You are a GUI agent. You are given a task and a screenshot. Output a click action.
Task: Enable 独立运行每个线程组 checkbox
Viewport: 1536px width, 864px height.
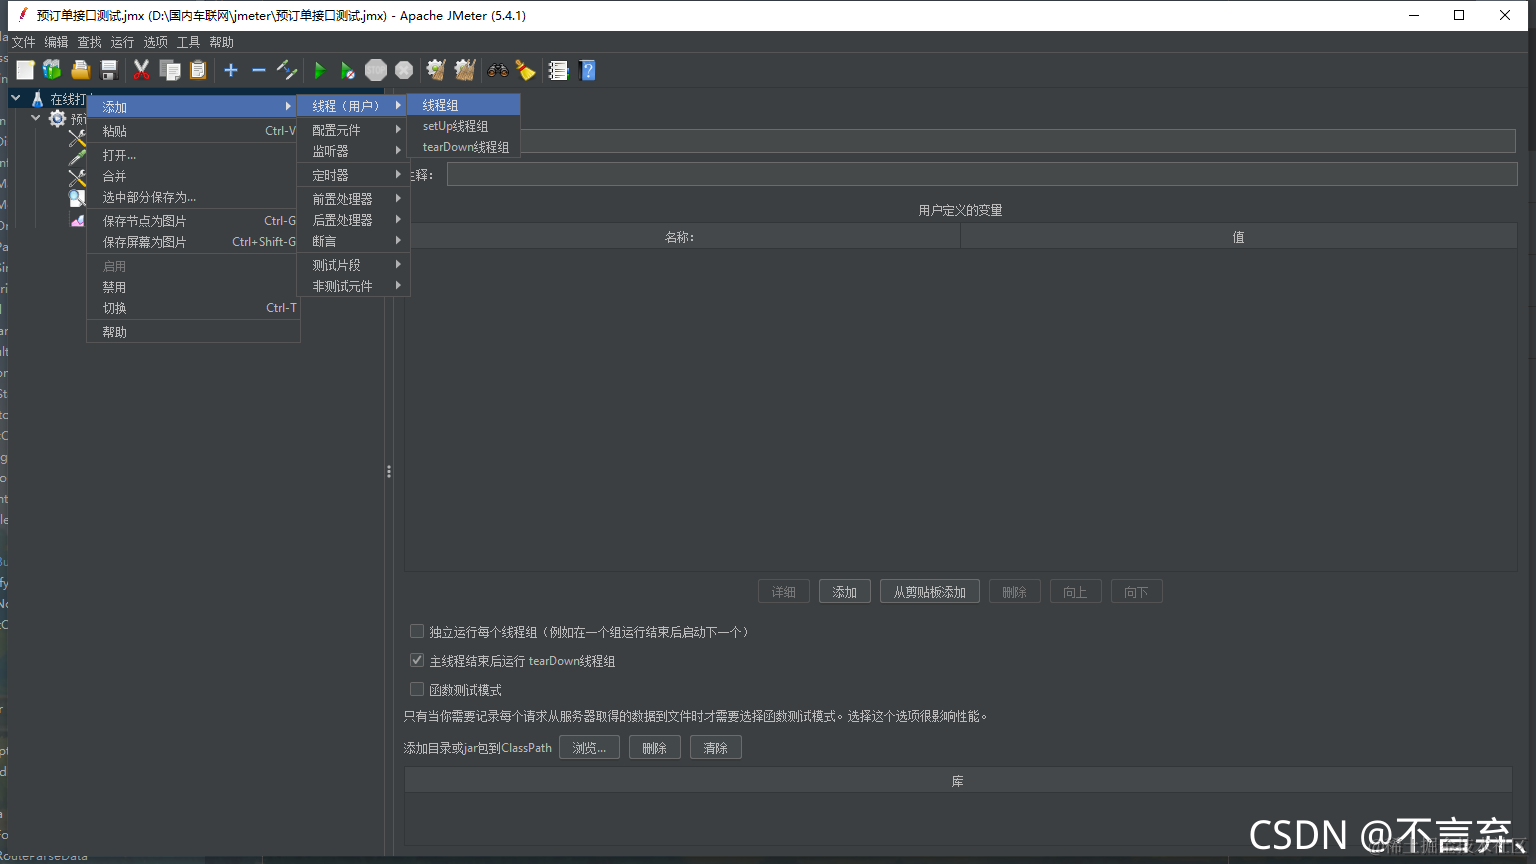click(417, 631)
